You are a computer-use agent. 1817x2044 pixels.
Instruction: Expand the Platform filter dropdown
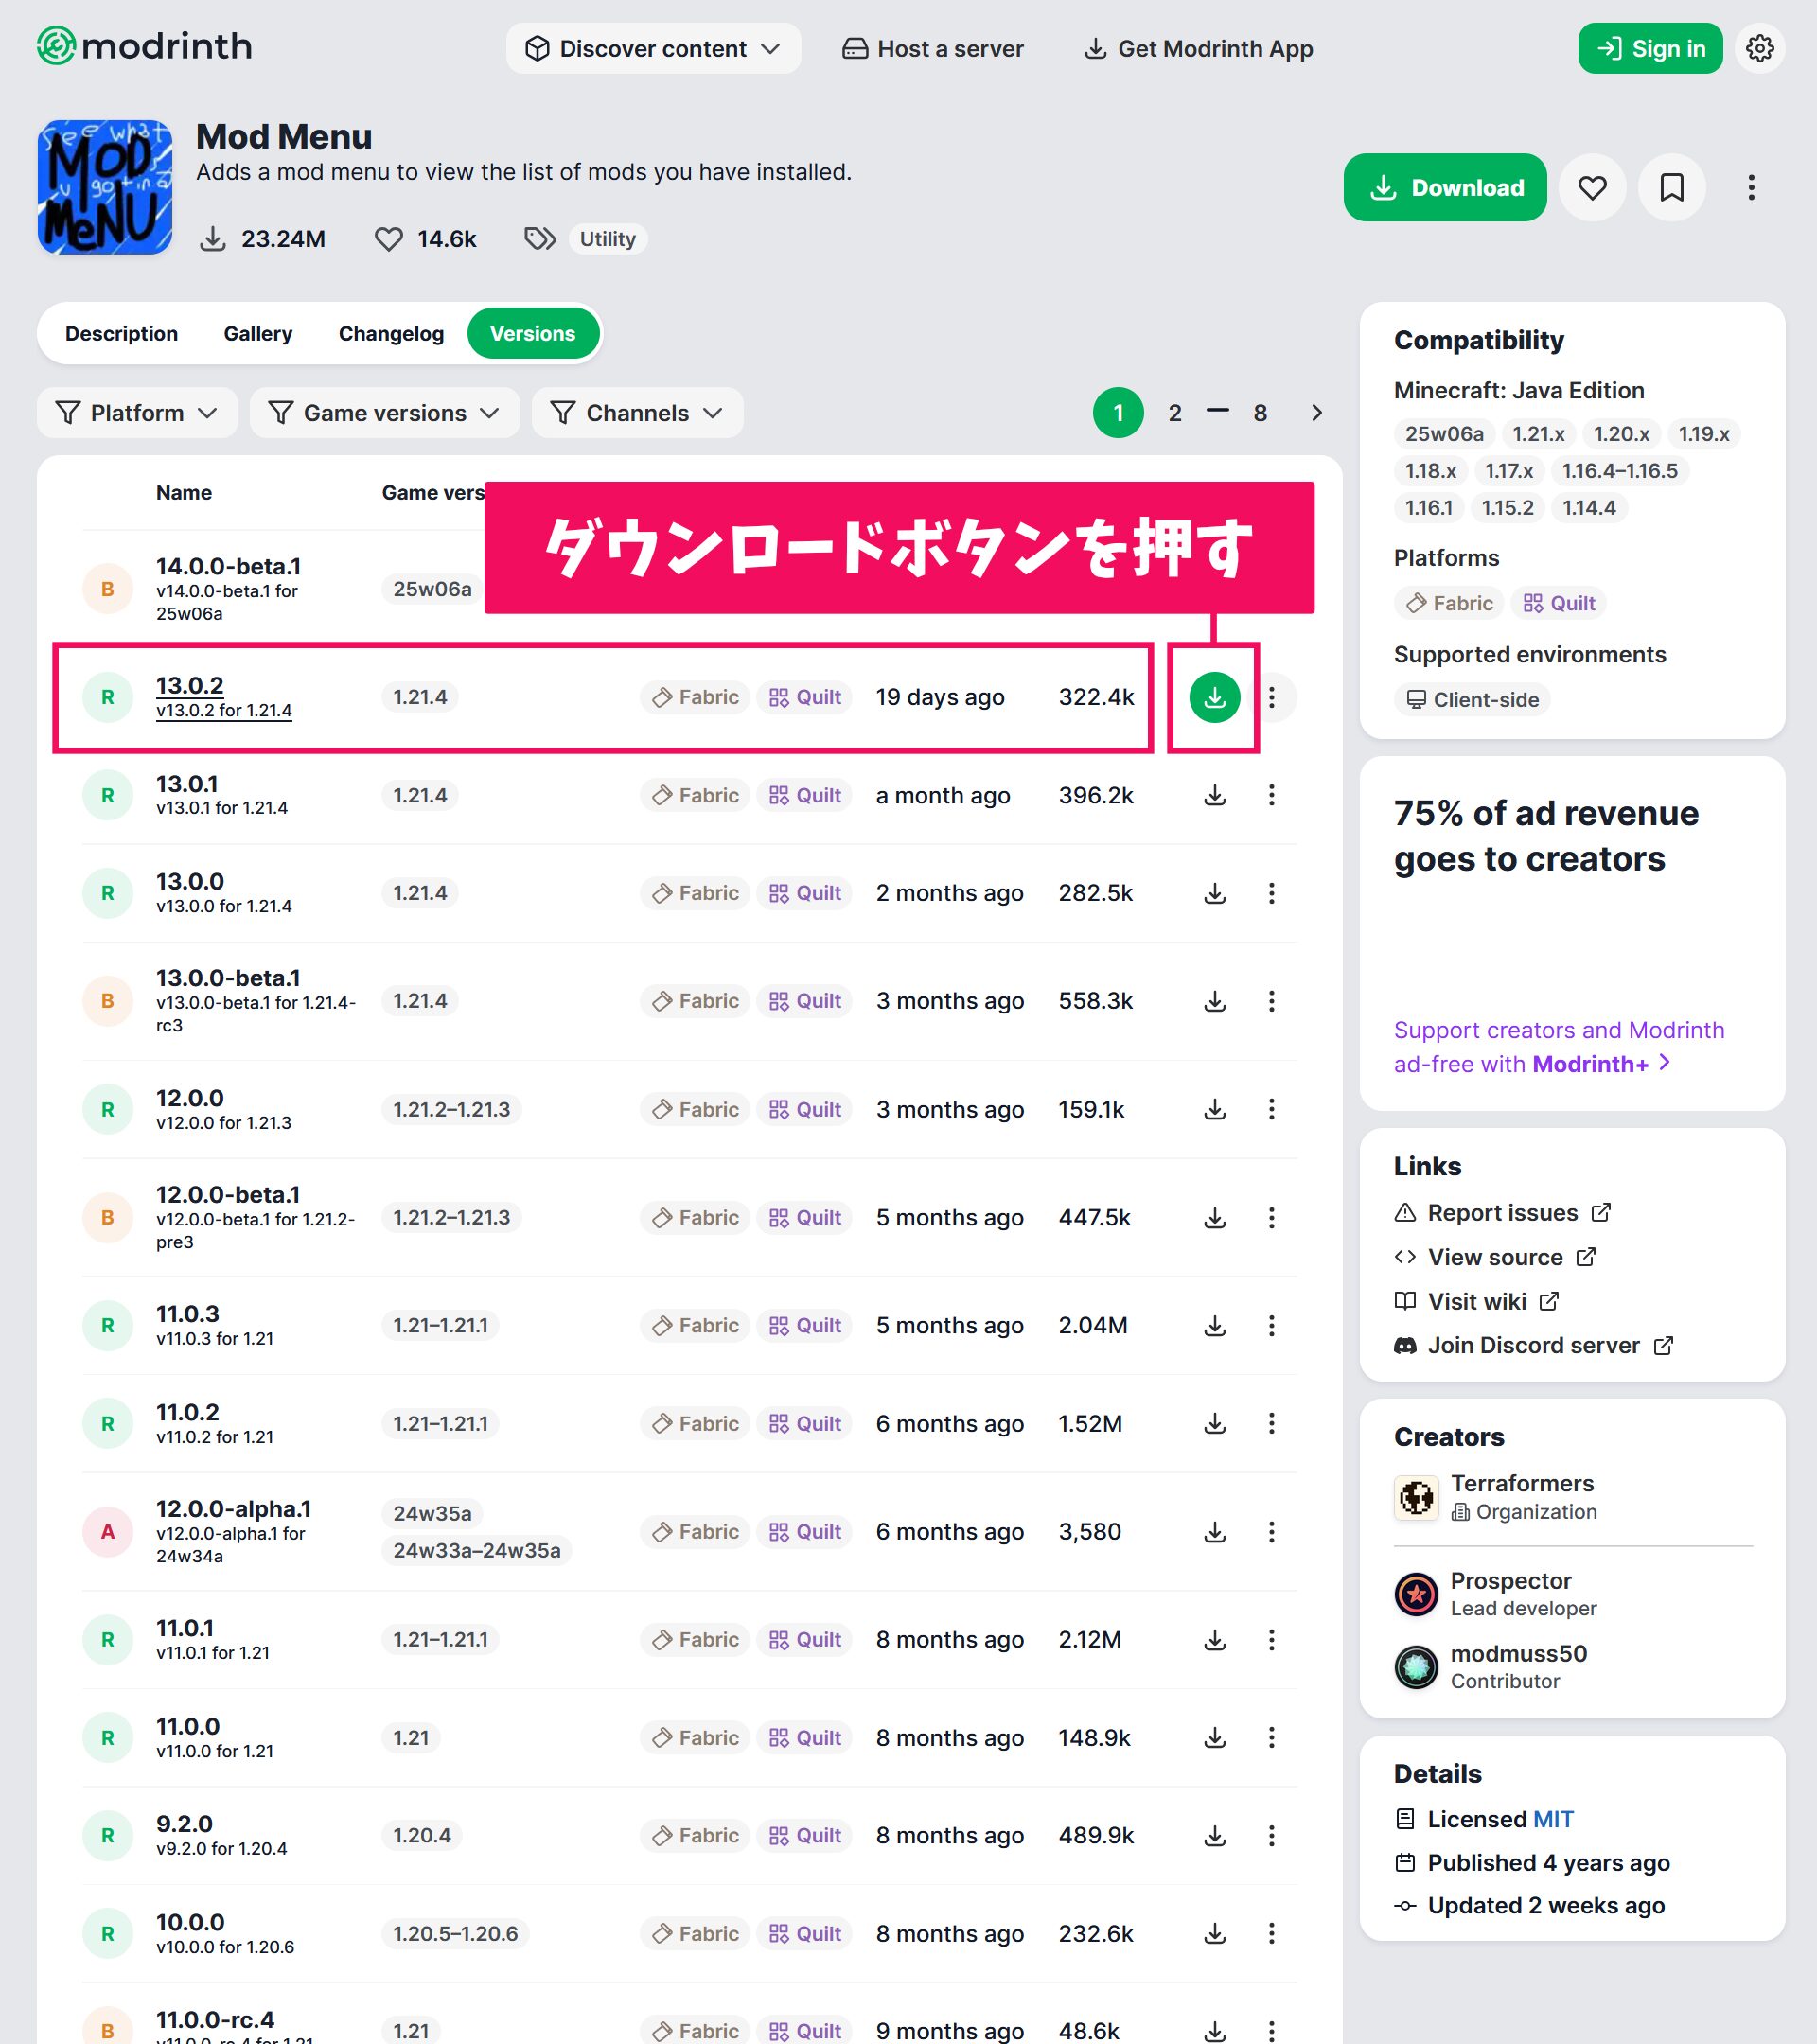tap(137, 413)
